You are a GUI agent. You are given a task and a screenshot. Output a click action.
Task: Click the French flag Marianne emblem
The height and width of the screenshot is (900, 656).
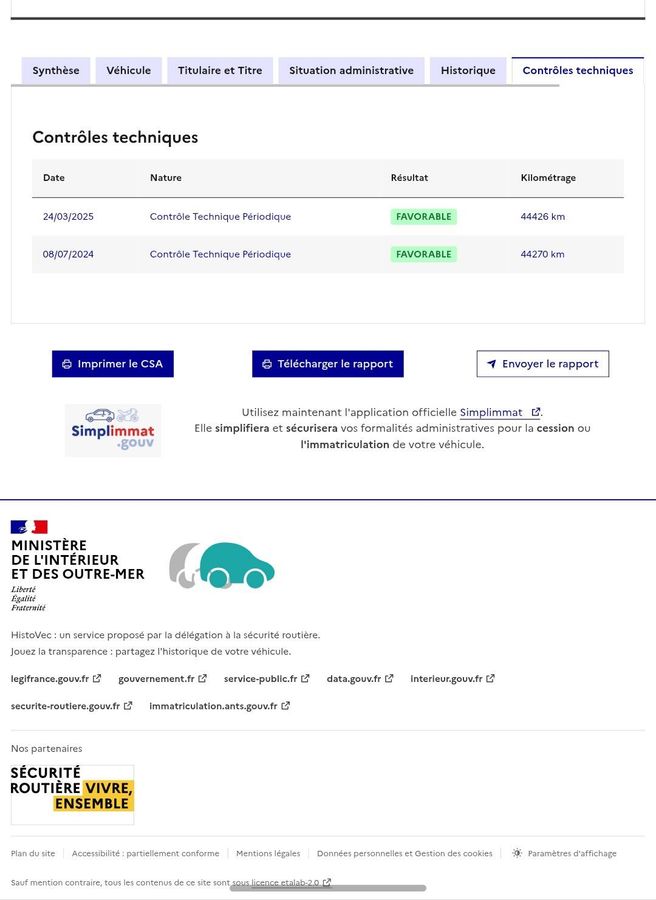[x=29, y=527]
